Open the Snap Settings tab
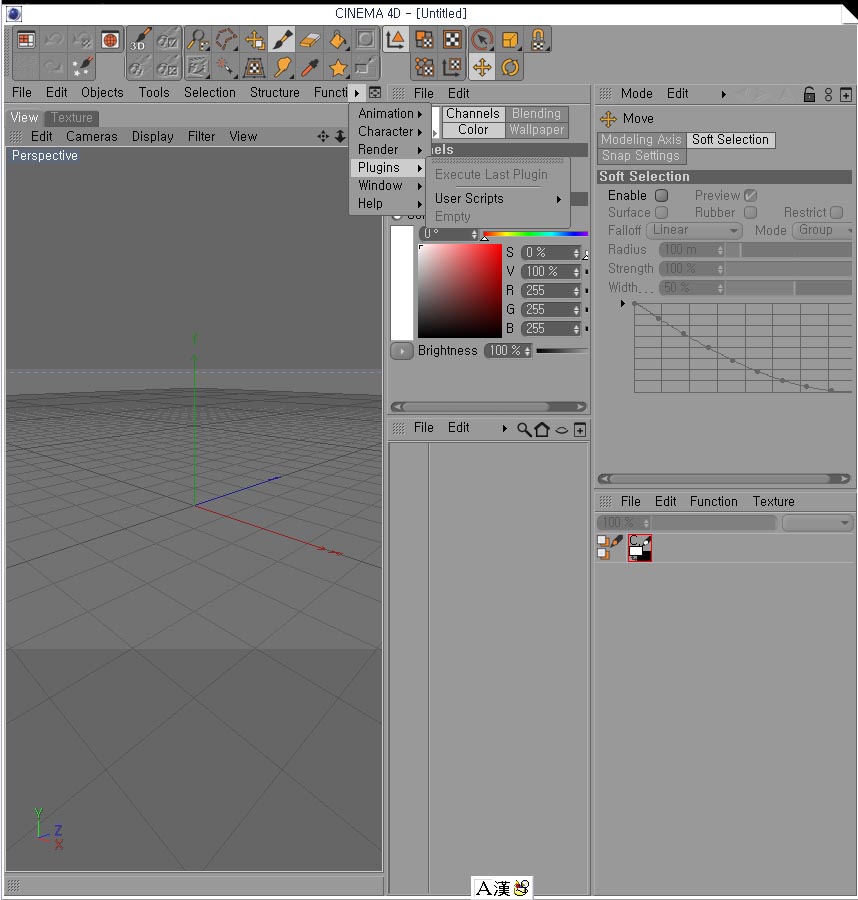 (x=641, y=156)
